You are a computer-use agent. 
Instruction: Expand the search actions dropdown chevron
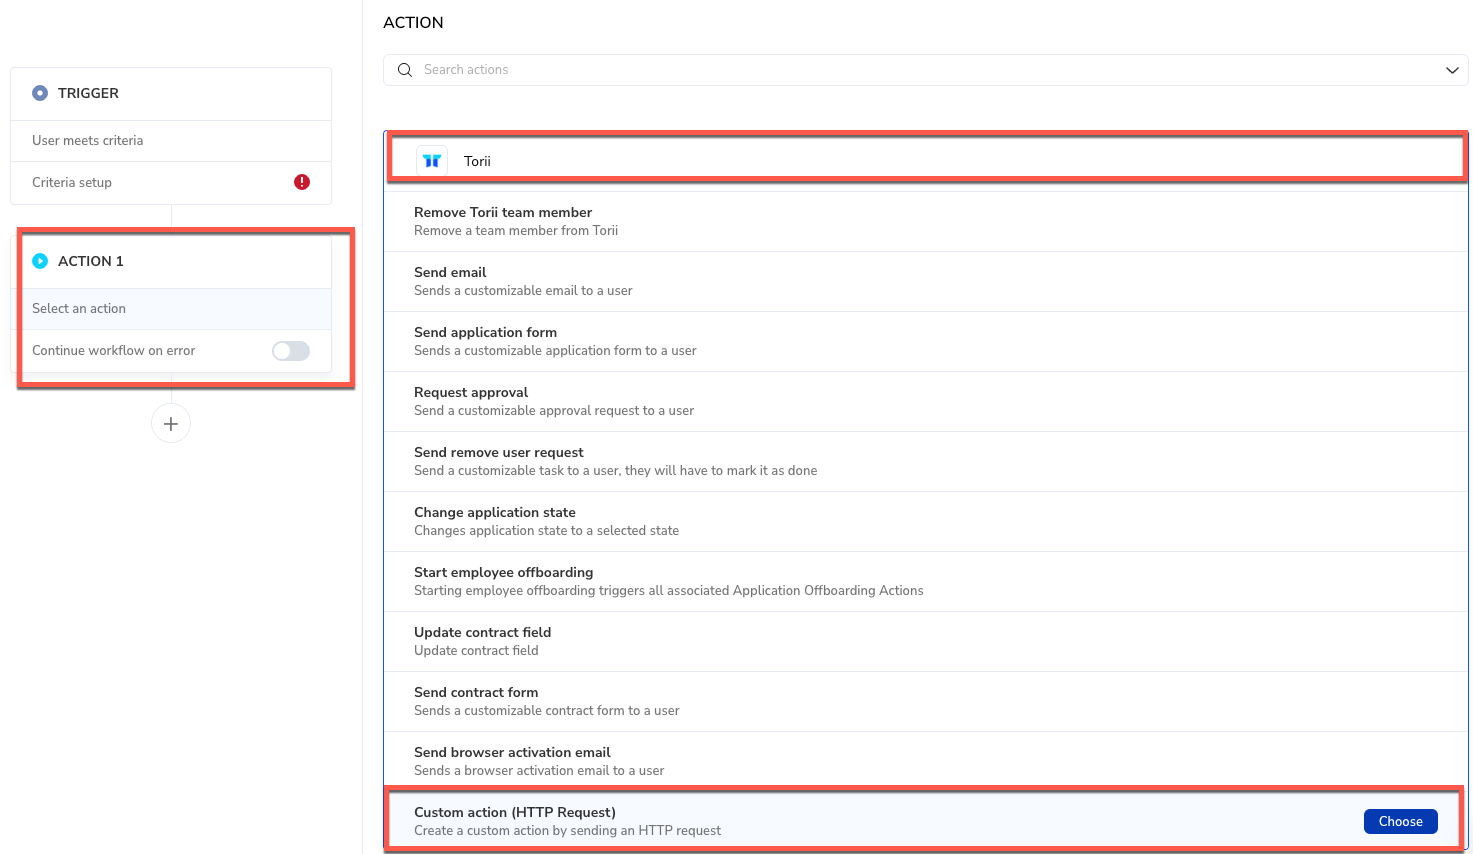(1452, 70)
